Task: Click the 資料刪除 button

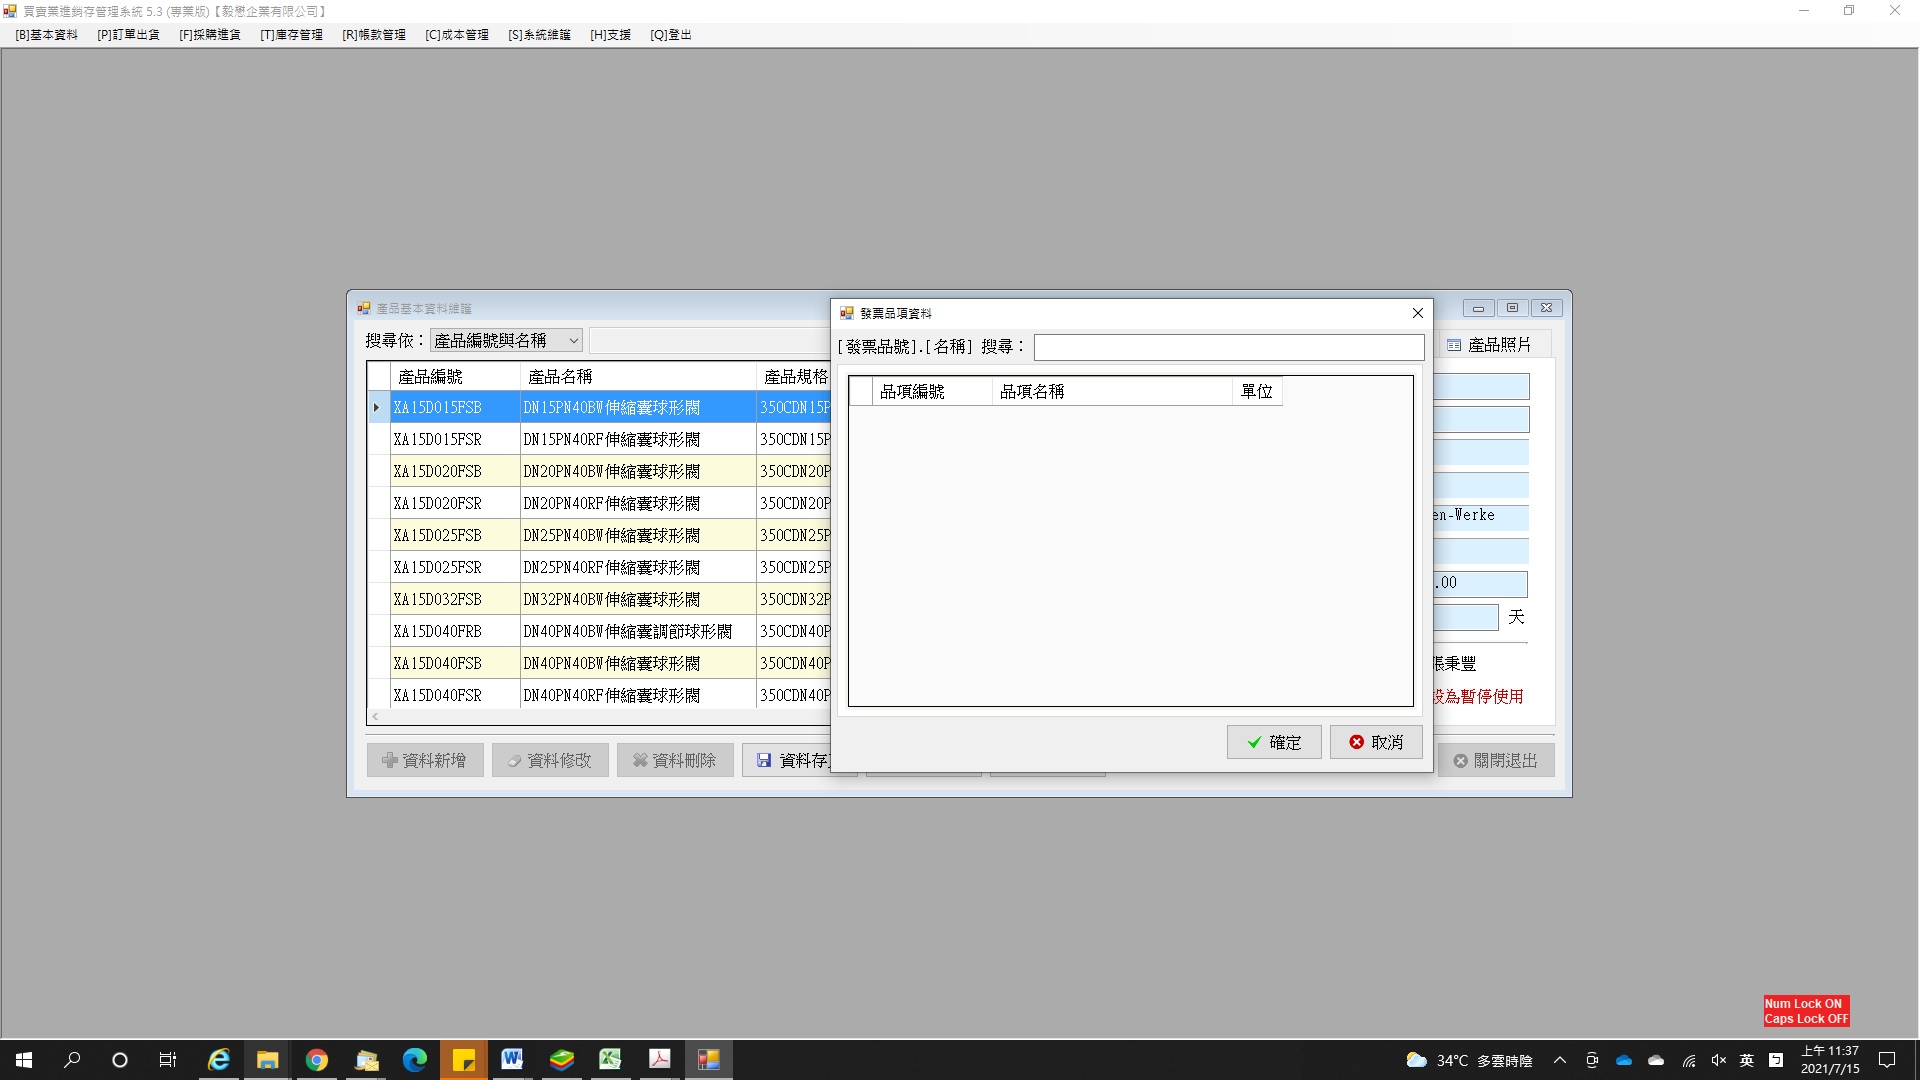Action: [x=673, y=760]
